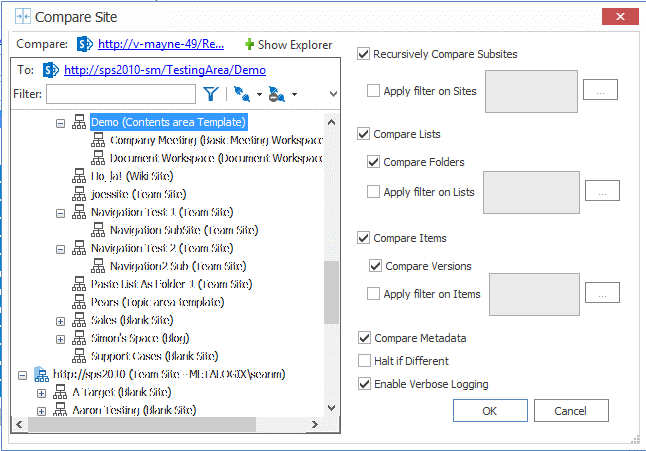Viewport: 646px width, 451px height.
Task: Expand the Sales (Blank Site) node
Action: coord(61,321)
